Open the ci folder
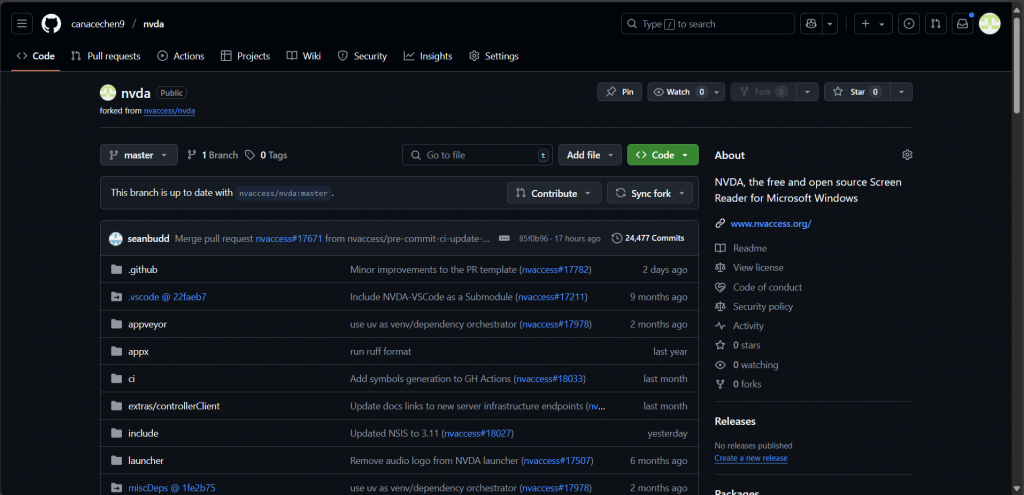This screenshot has height=495, width=1024. (x=131, y=379)
